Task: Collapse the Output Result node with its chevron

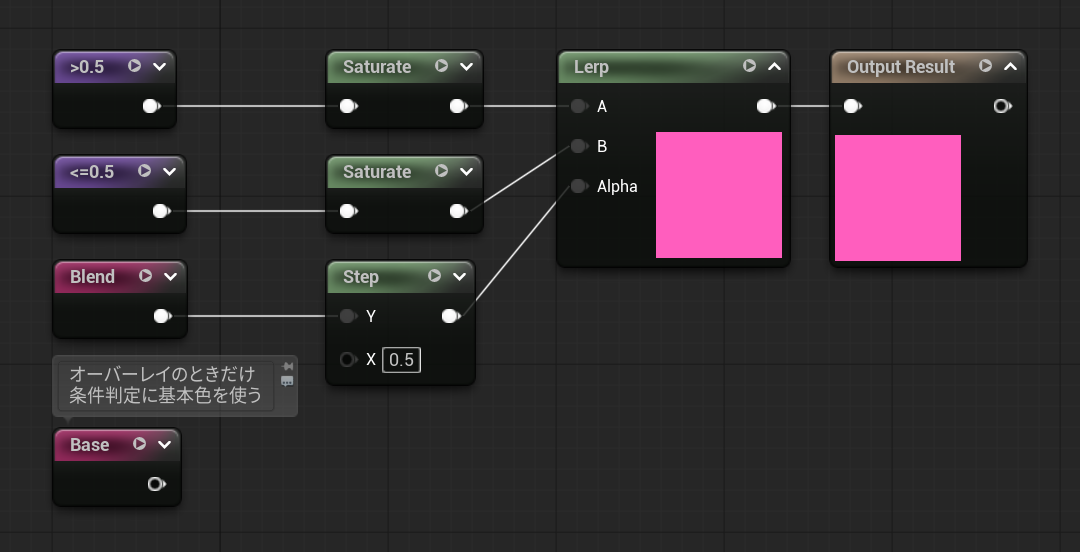Action: (1010, 67)
